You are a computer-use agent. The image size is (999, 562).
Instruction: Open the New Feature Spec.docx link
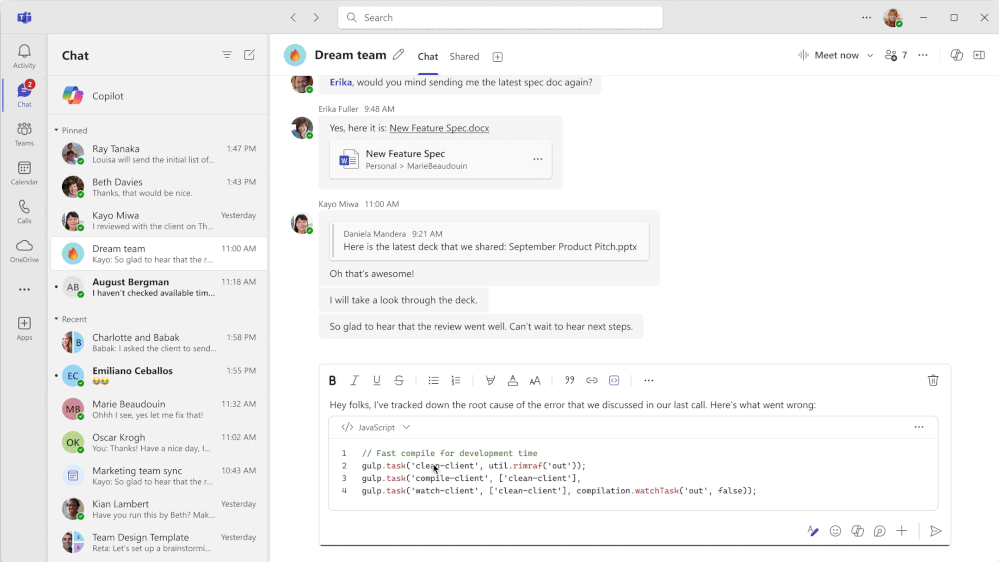(x=439, y=128)
